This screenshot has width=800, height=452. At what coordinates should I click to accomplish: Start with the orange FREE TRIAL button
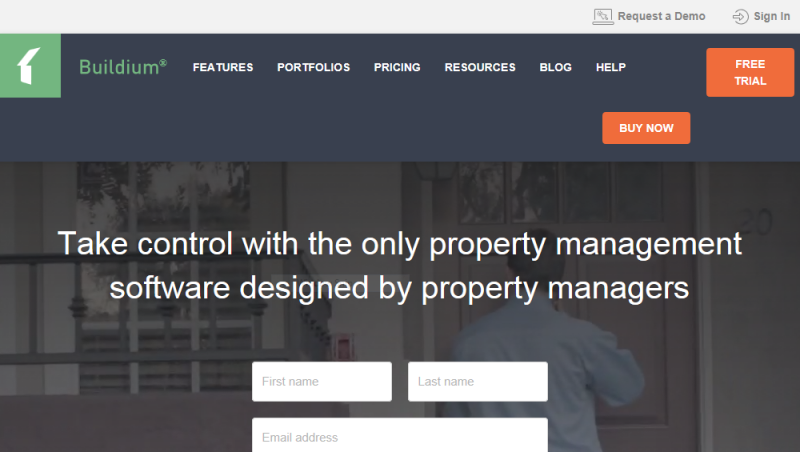click(750, 72)
